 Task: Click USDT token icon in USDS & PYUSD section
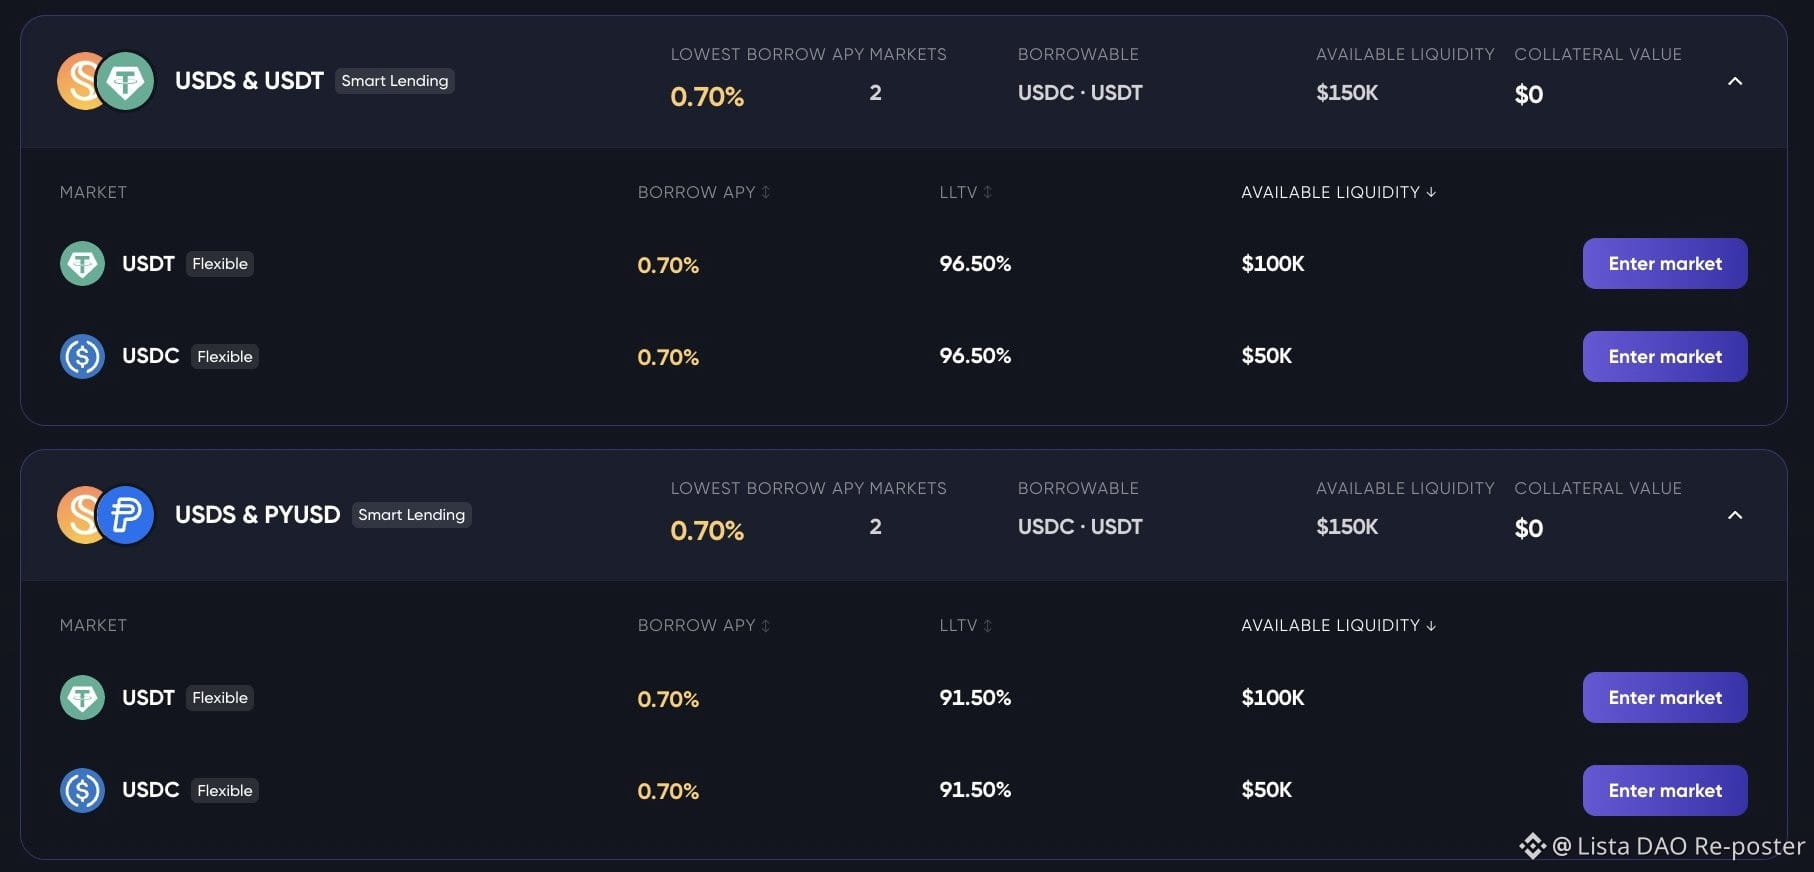click(82, 698)
